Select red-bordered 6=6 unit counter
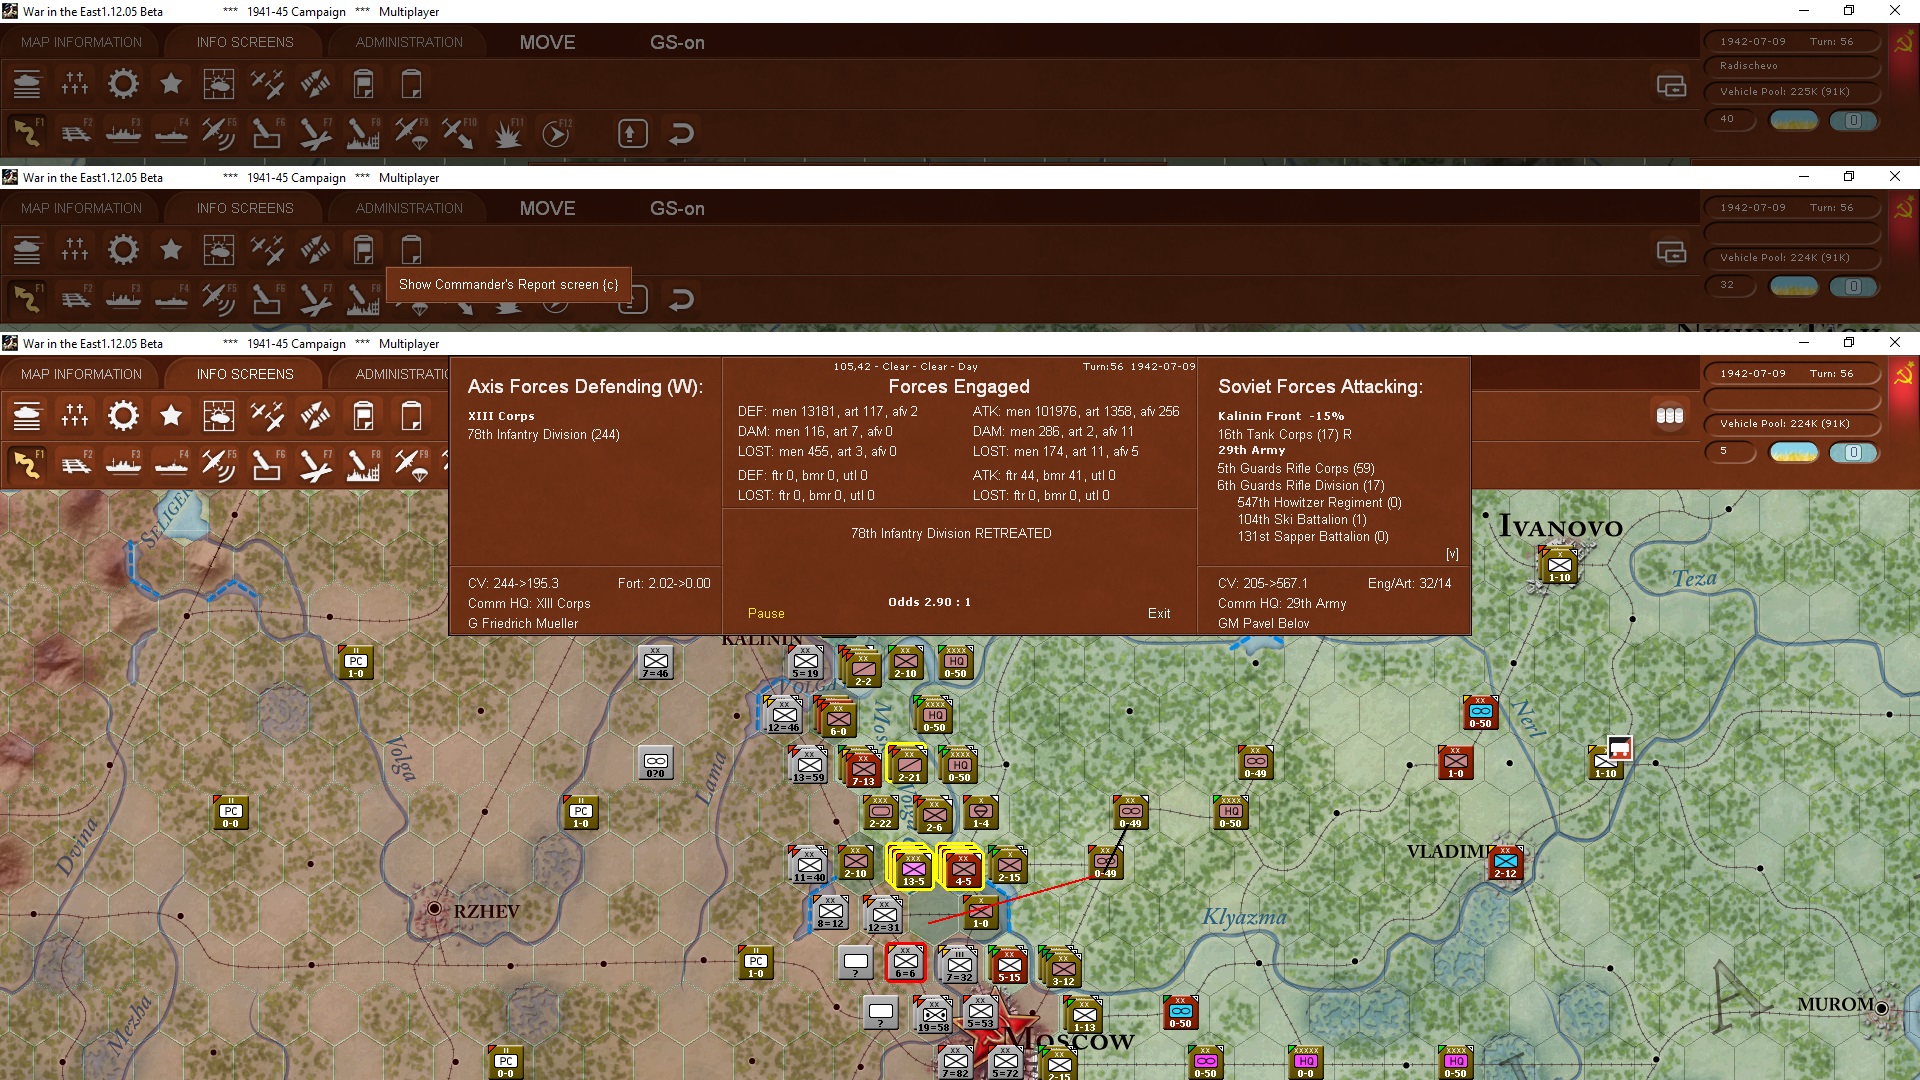 pyautogui.click(x=905, y=962)
